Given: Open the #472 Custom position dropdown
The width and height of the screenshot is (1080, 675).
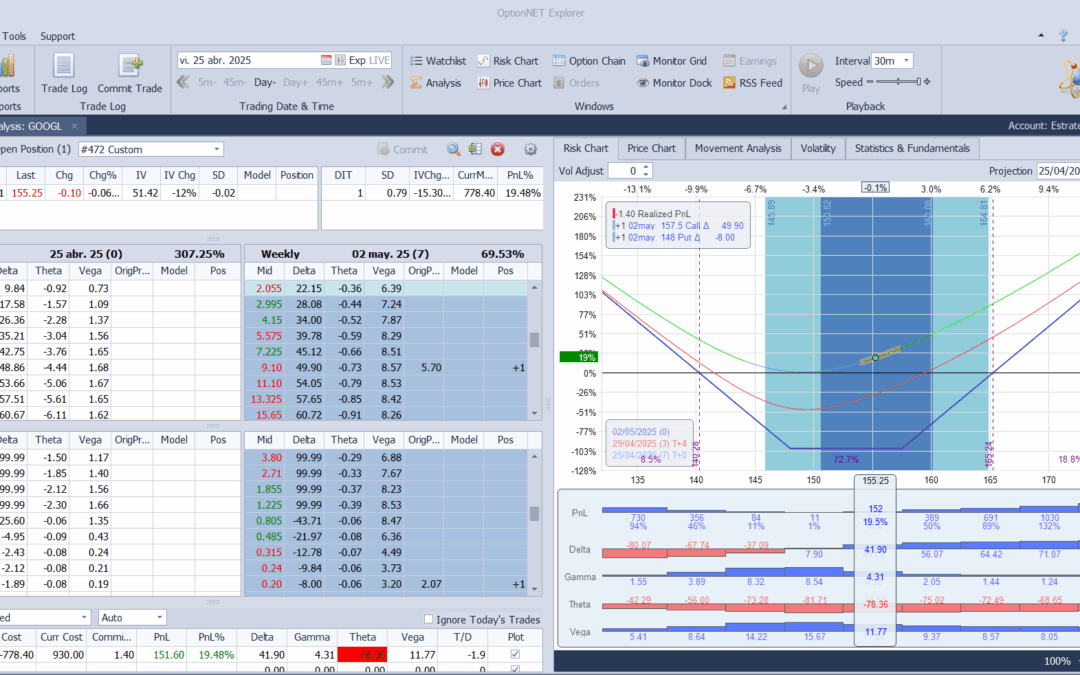Looking at the screenshot, I should coord(217,149).
